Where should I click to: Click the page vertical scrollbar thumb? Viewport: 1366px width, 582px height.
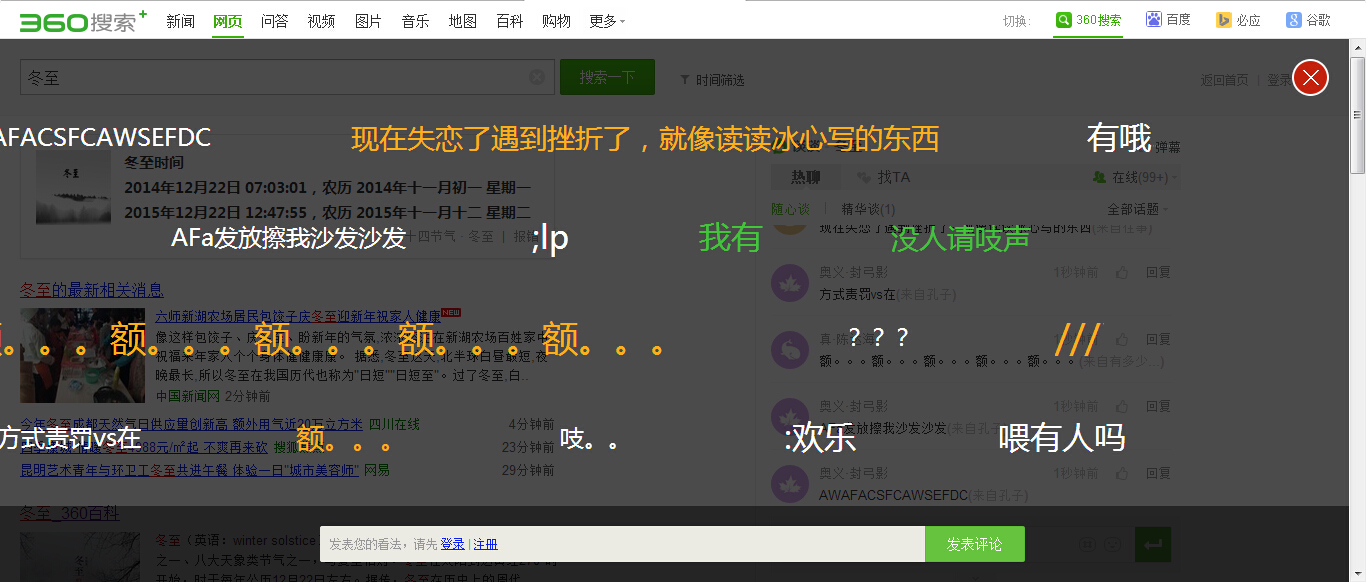tap(1357, 114)
